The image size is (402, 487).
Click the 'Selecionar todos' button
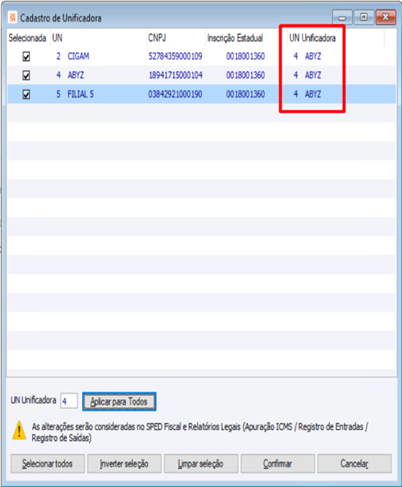point(47,464)
